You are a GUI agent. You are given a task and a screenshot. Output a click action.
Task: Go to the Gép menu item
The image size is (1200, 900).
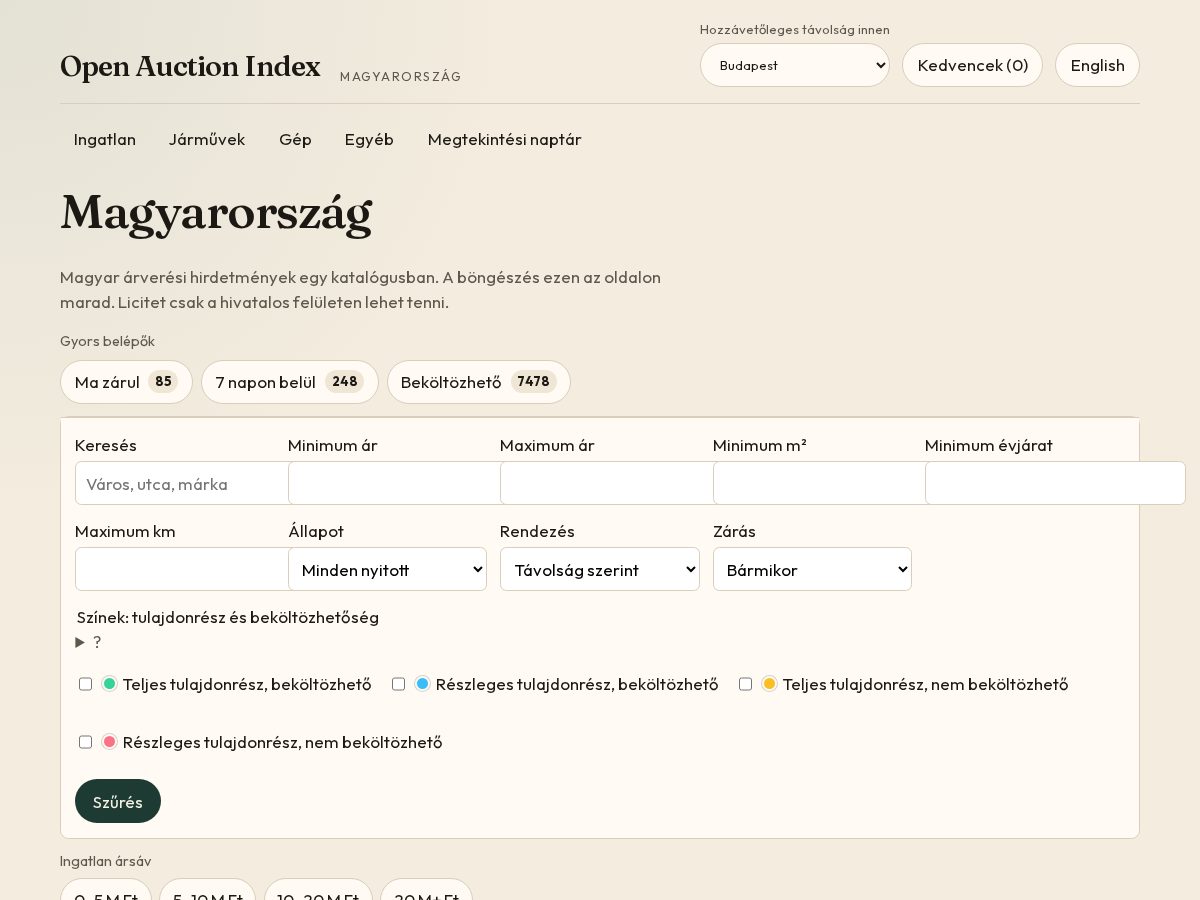click(x=295, y=139)
